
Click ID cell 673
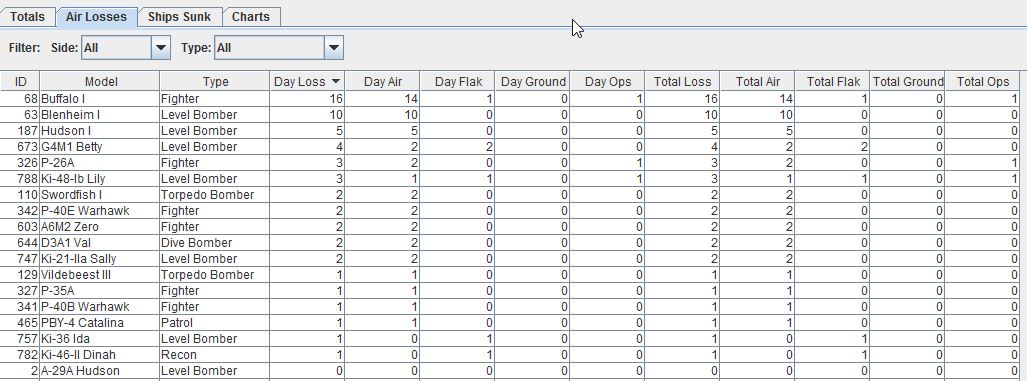click(x=20, y=147)
